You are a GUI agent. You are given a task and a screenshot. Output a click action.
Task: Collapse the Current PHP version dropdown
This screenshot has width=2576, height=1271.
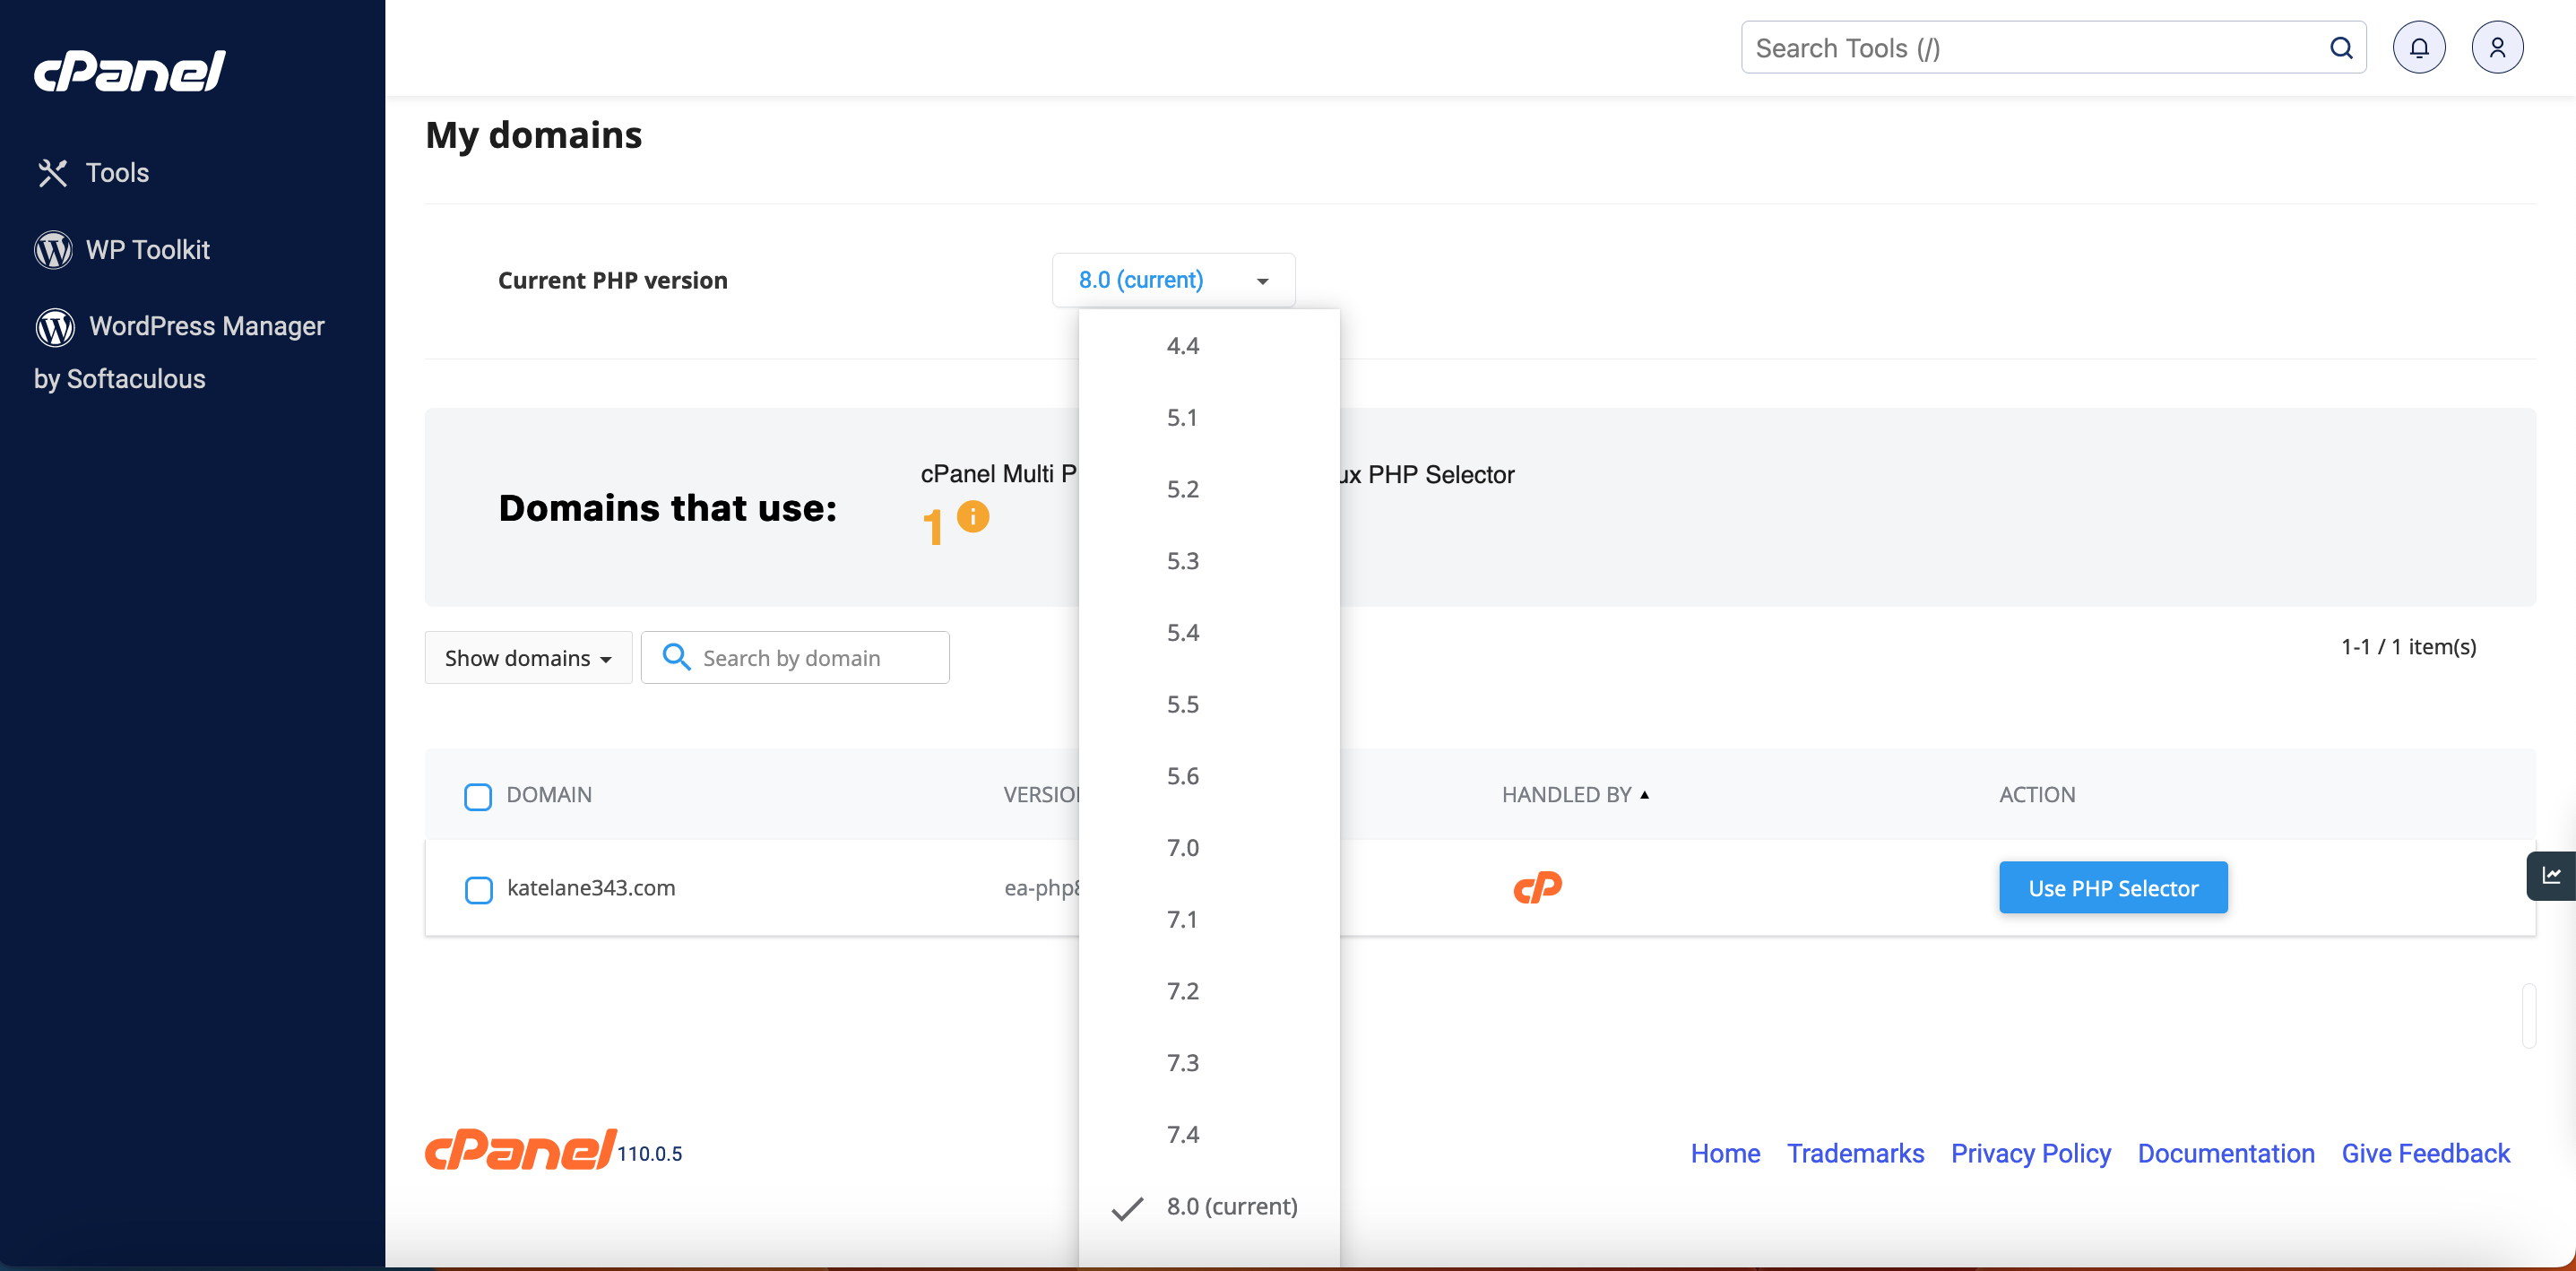pyautogui.click(x=1173, y=280)
